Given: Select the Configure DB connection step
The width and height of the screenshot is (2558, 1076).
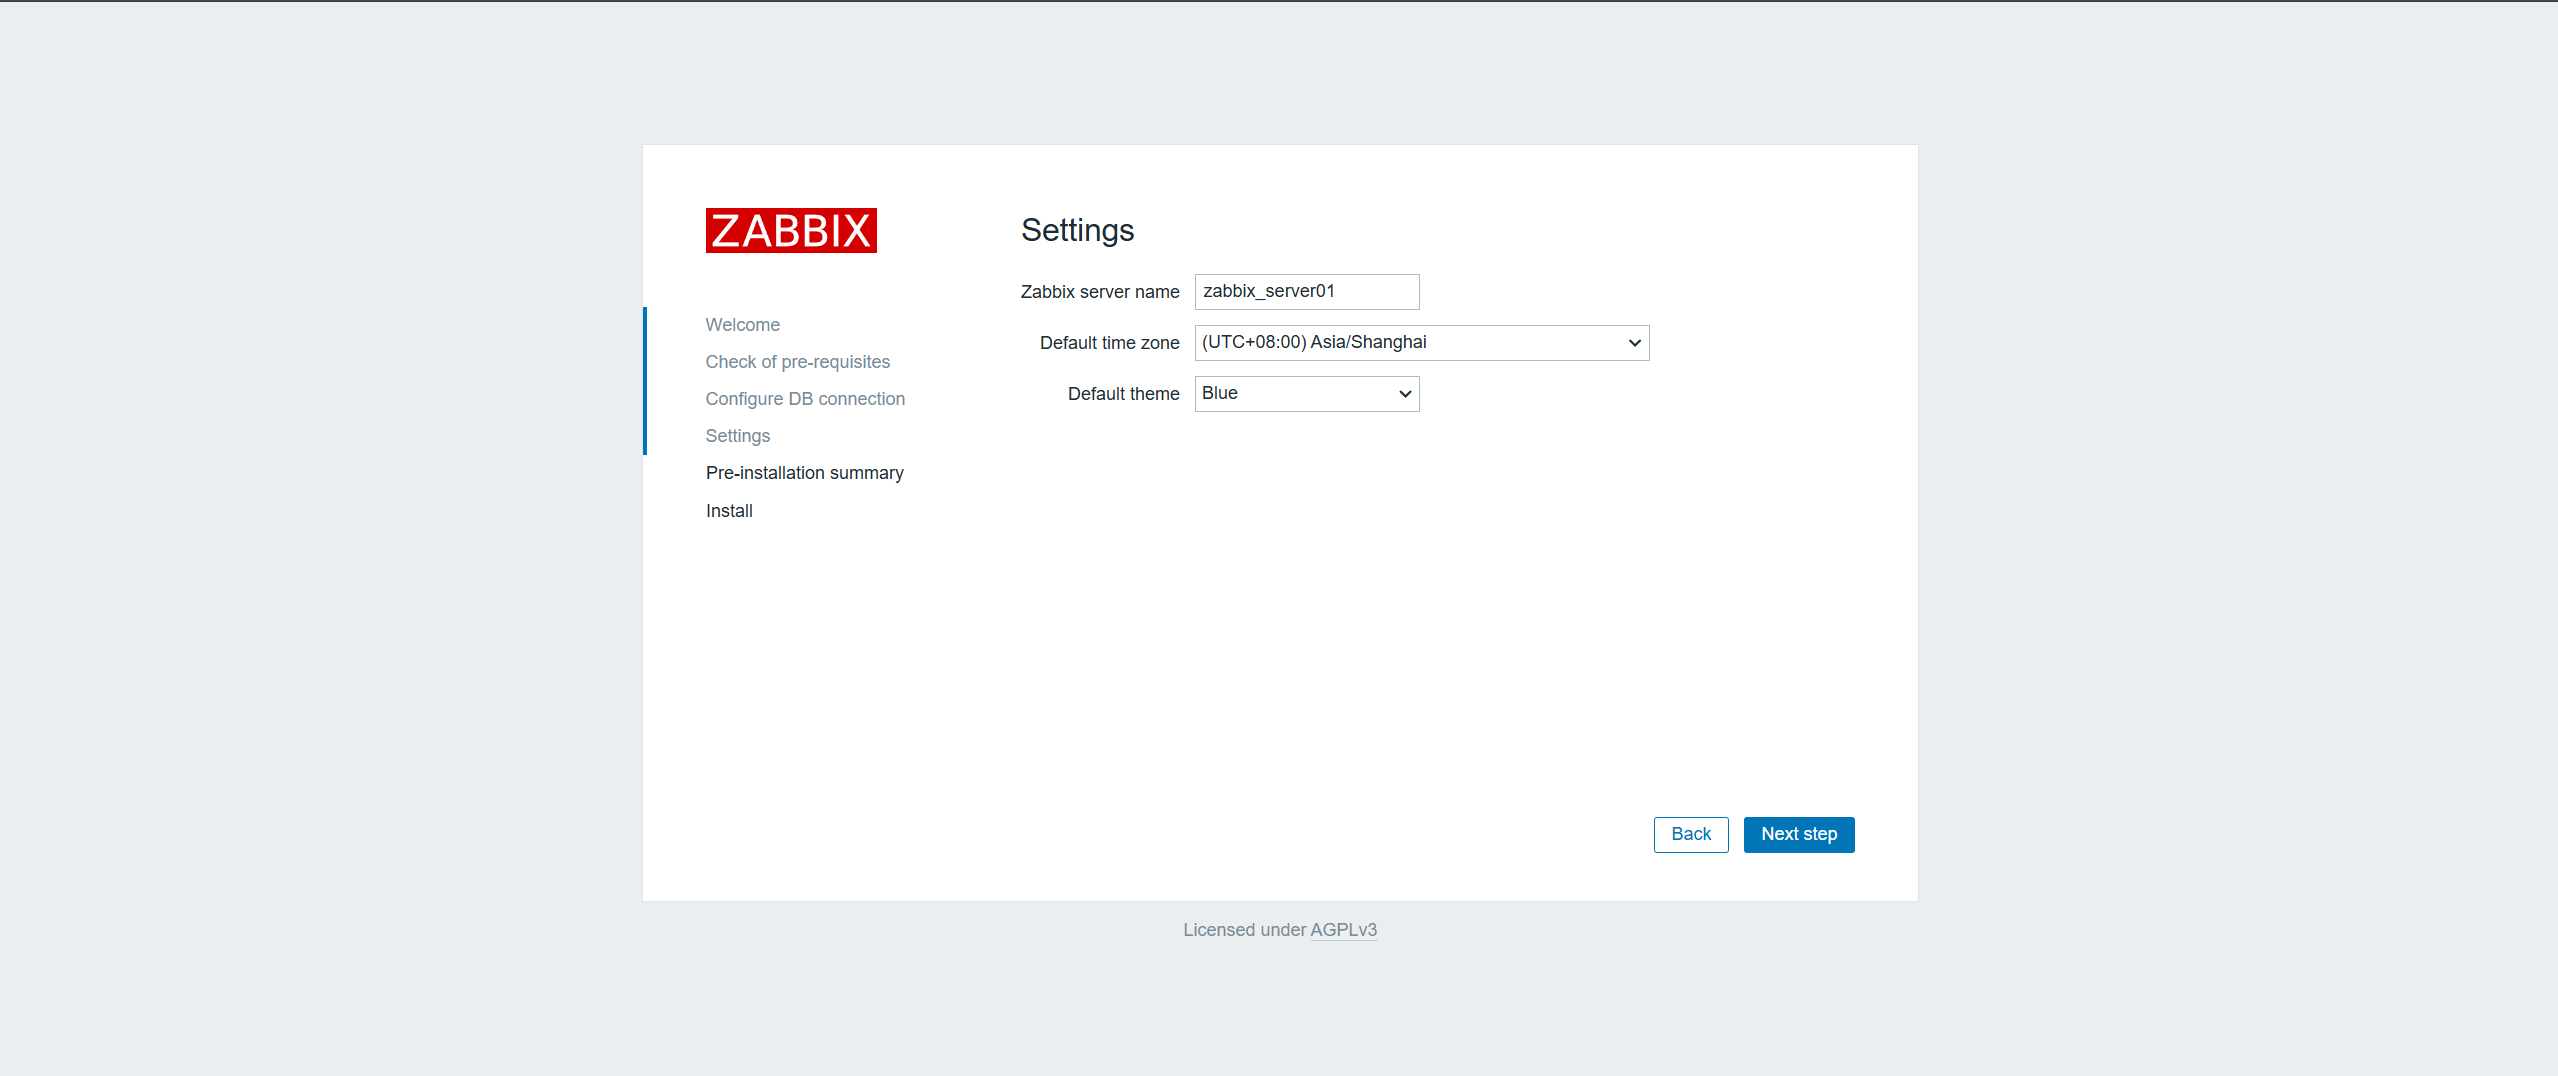Looking at the screenshot, I should click(805, 399).
